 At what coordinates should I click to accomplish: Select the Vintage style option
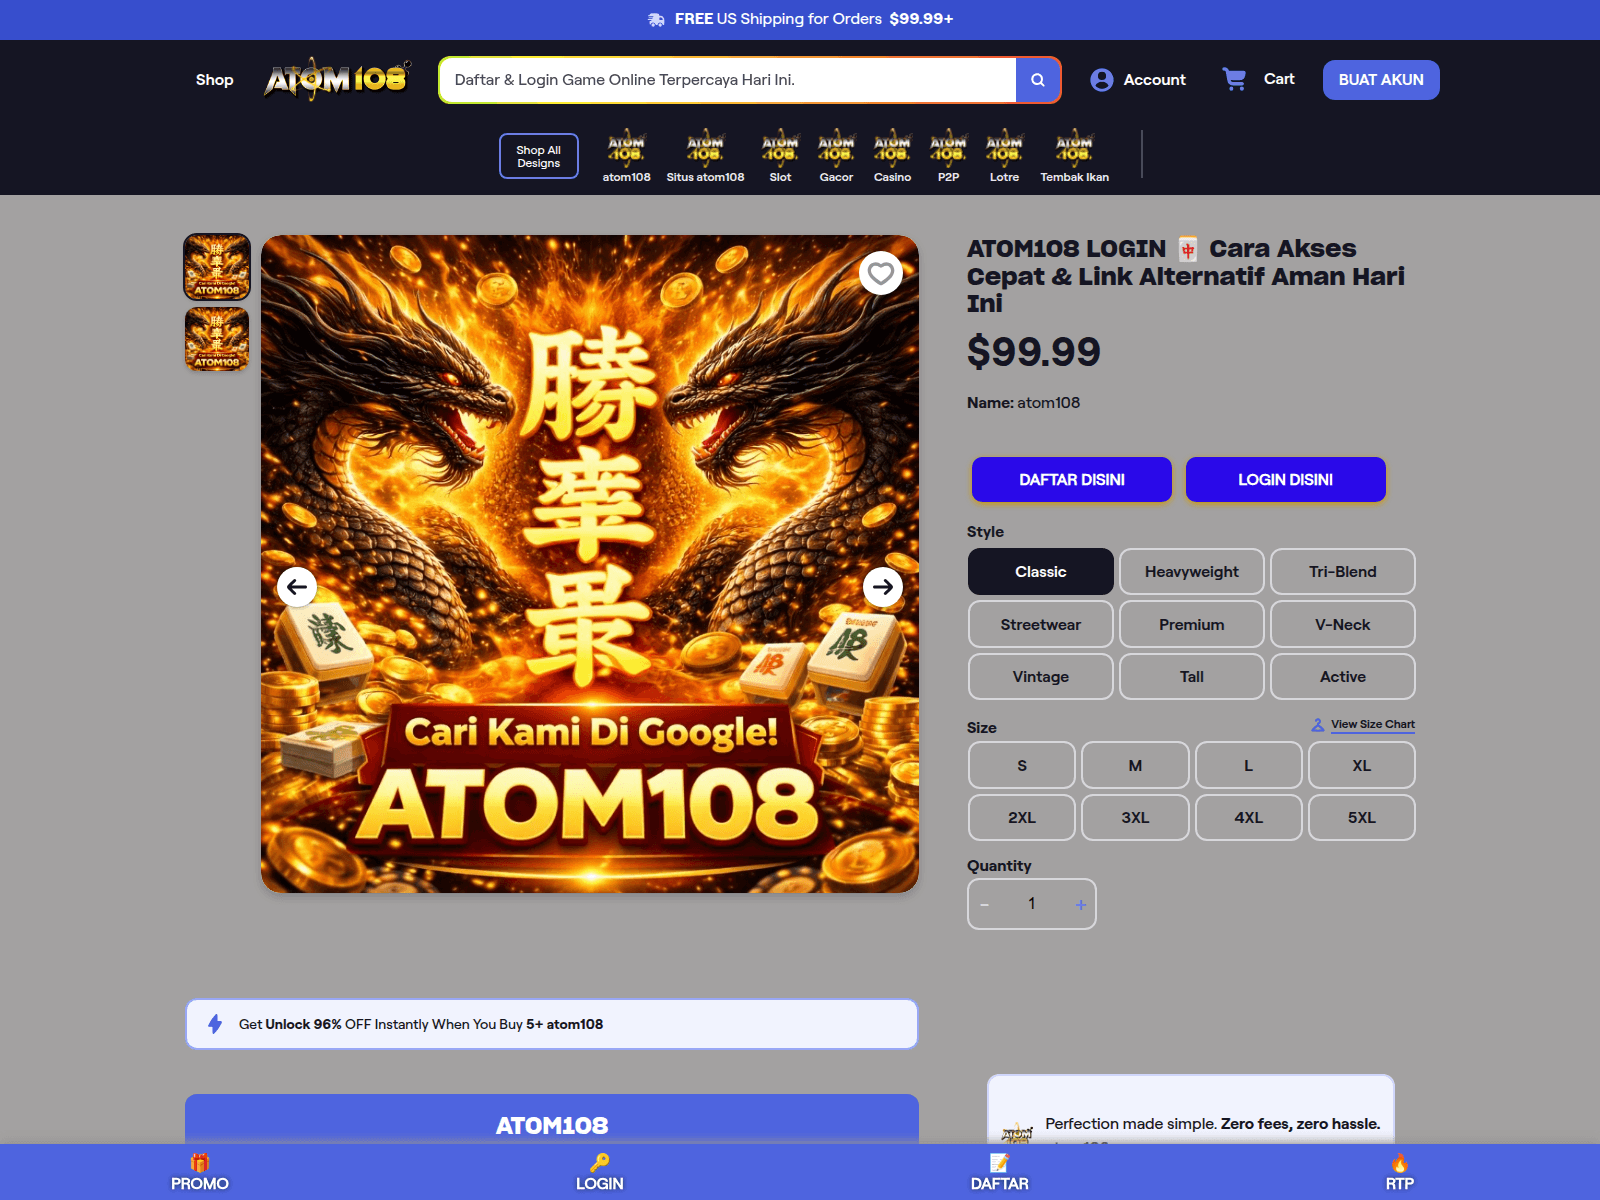(x=1041, y=677)
